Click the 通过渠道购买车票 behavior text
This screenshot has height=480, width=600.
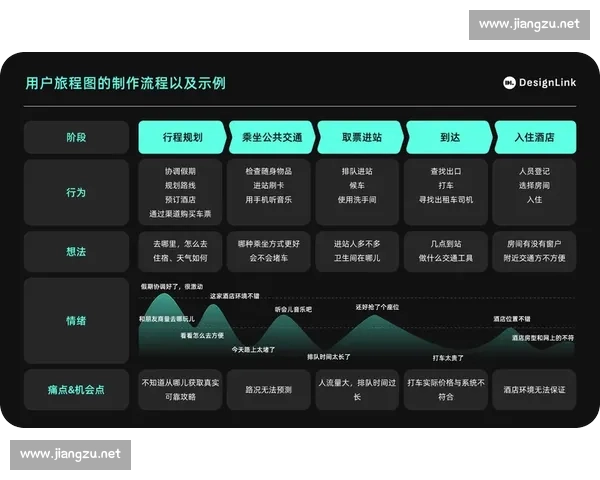point(180,214)
